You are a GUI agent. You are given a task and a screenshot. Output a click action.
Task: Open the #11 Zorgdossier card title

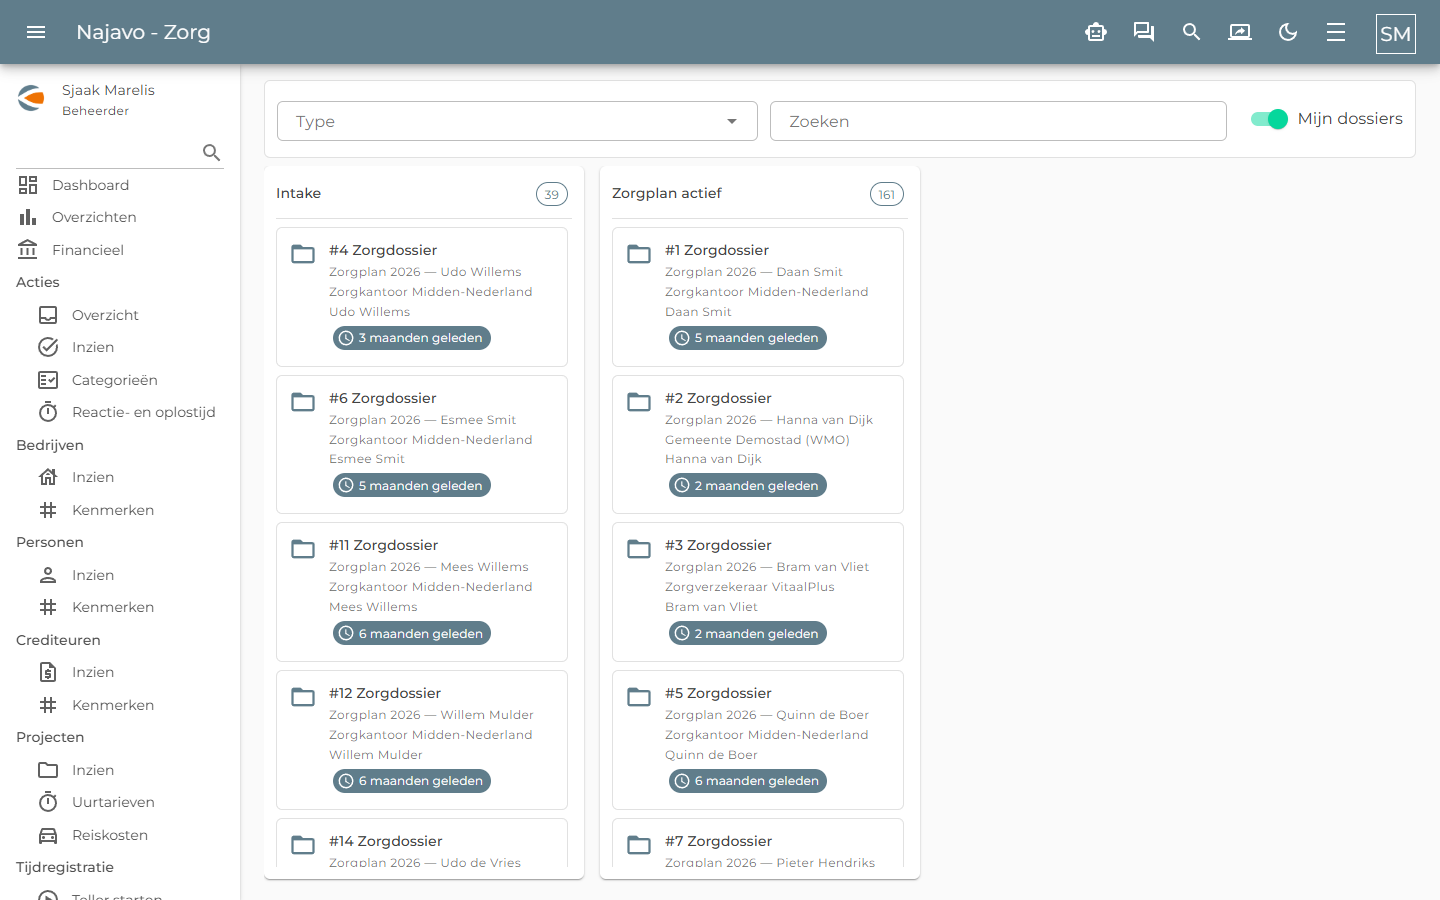(x=383, y=545)
